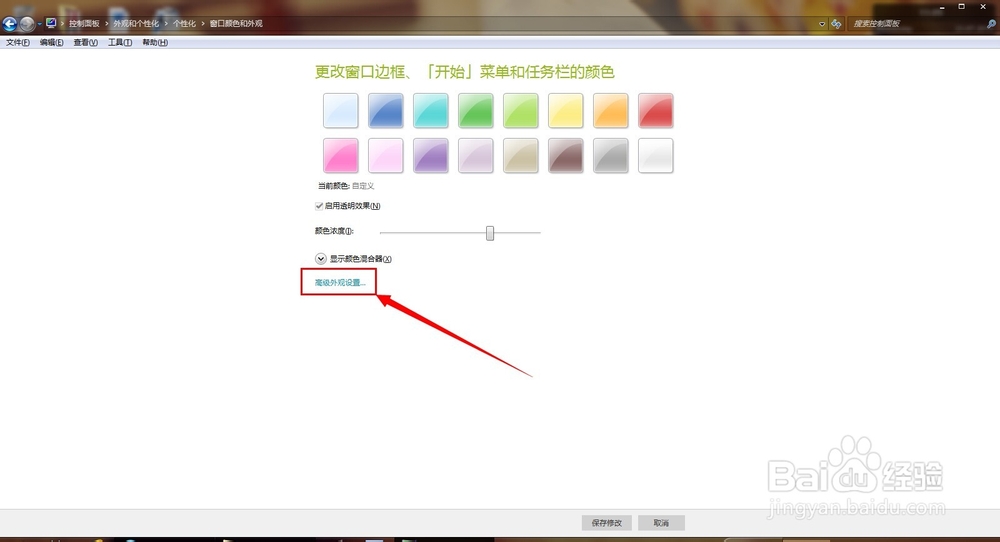Open the 文件(F) menu
Image resolution: width=1000 pixels, height=542 pixels.
click(17, 43)
